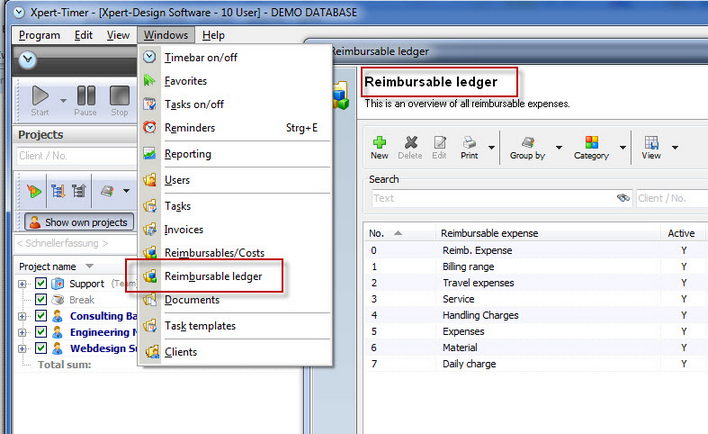Uncheck the Break project checkbox
The image size is (708, 434).
click(41, 299)
